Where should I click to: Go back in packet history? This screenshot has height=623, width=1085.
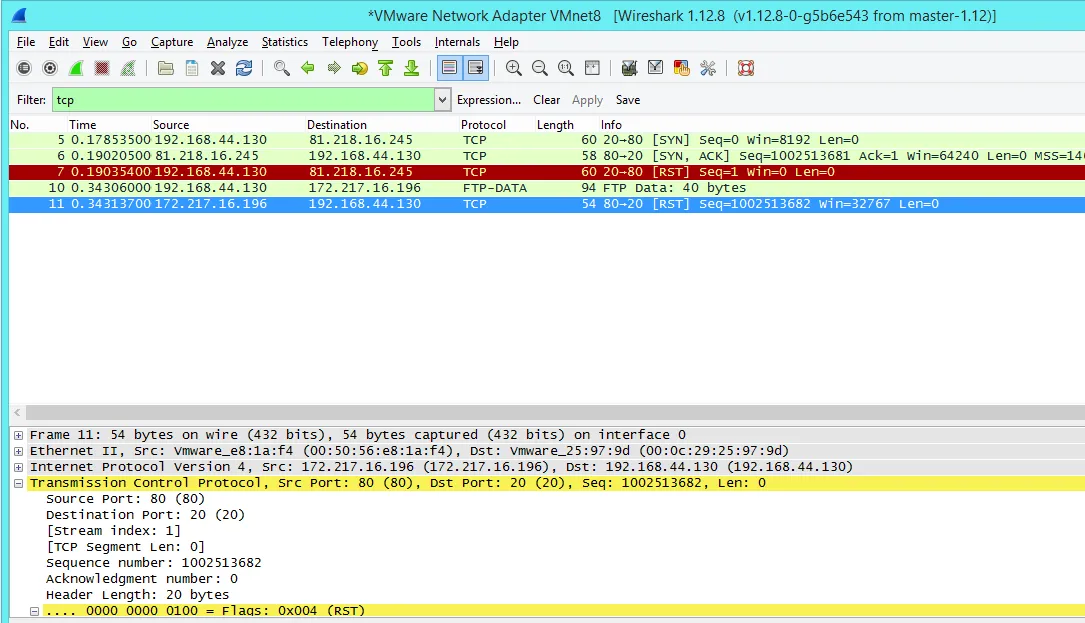point(308,68)
